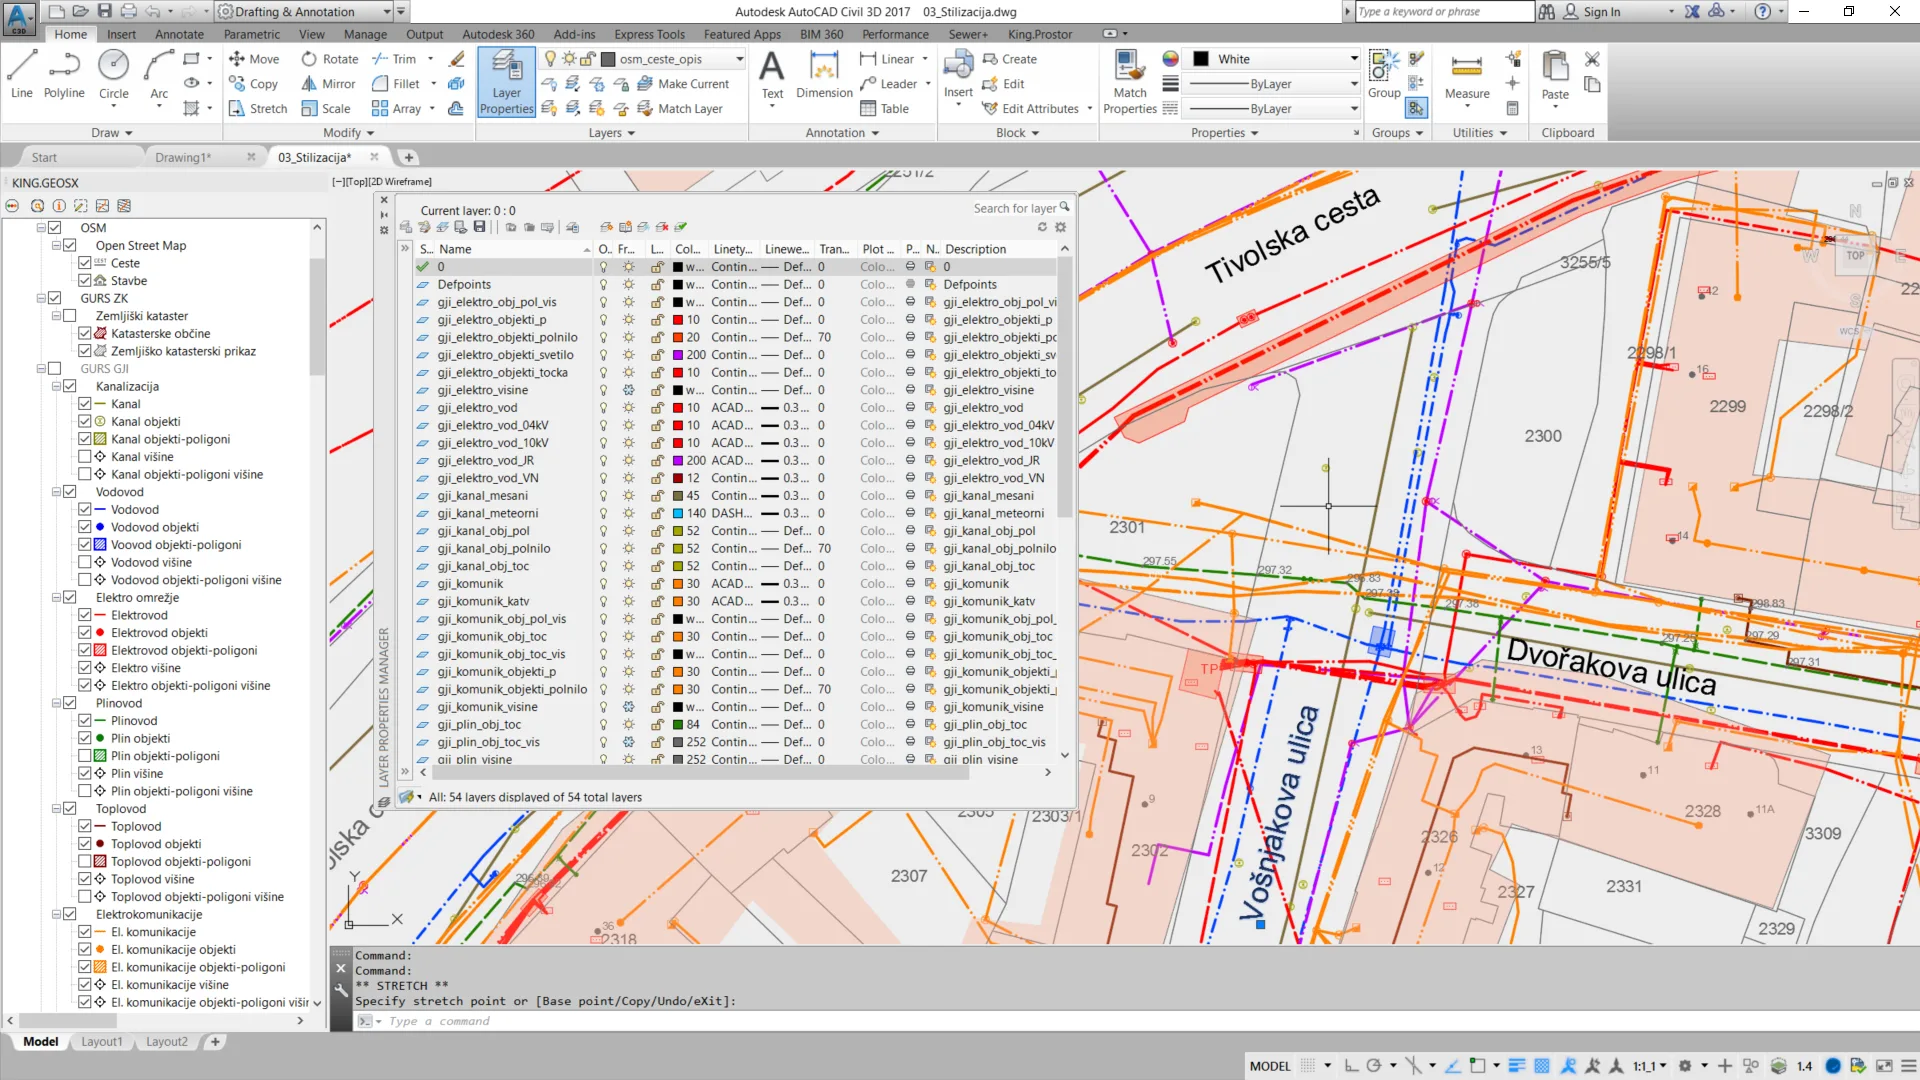The image size is (1920, 1080).
Task: Switch to the Layout1 tab
Action: coord(102,1042)
